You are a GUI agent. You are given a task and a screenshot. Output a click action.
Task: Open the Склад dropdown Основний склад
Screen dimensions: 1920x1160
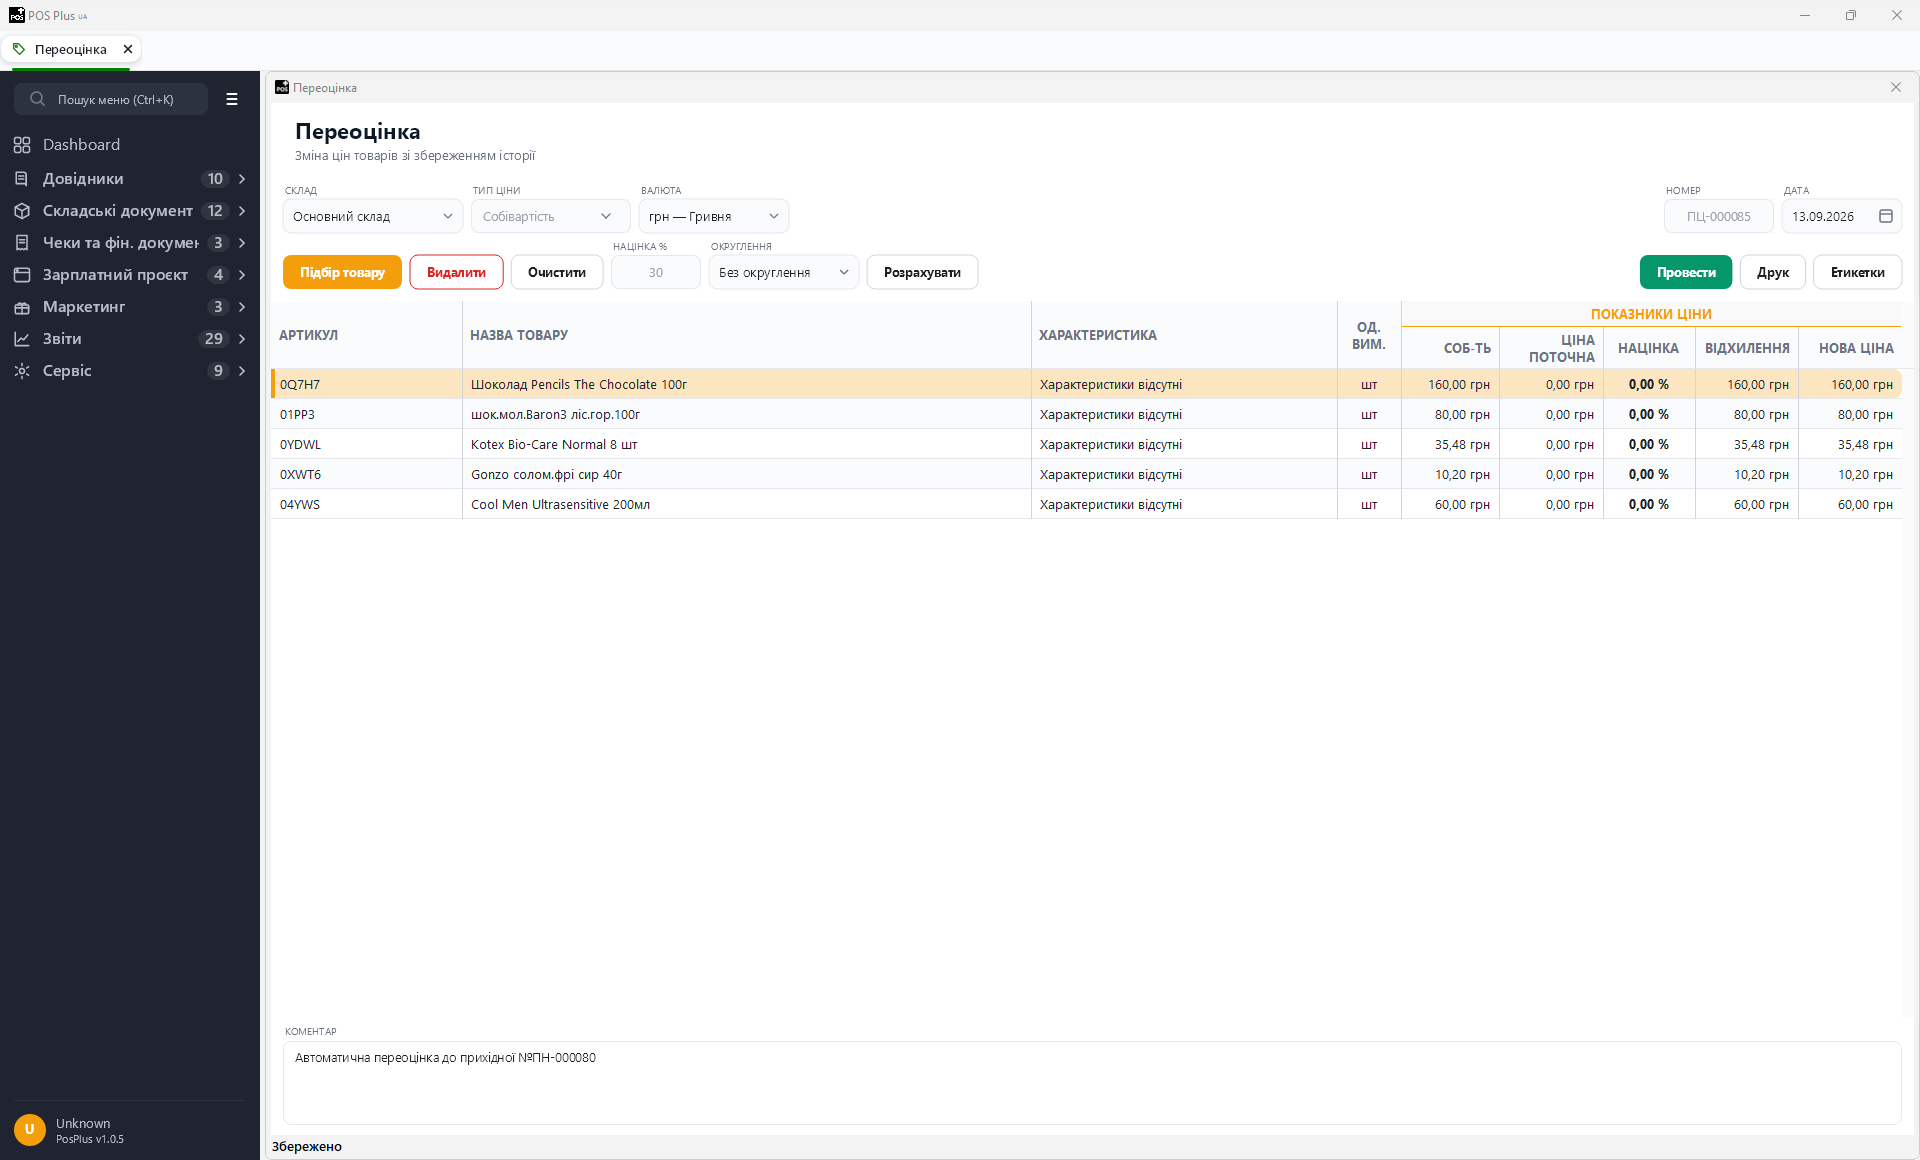[373, 216]
